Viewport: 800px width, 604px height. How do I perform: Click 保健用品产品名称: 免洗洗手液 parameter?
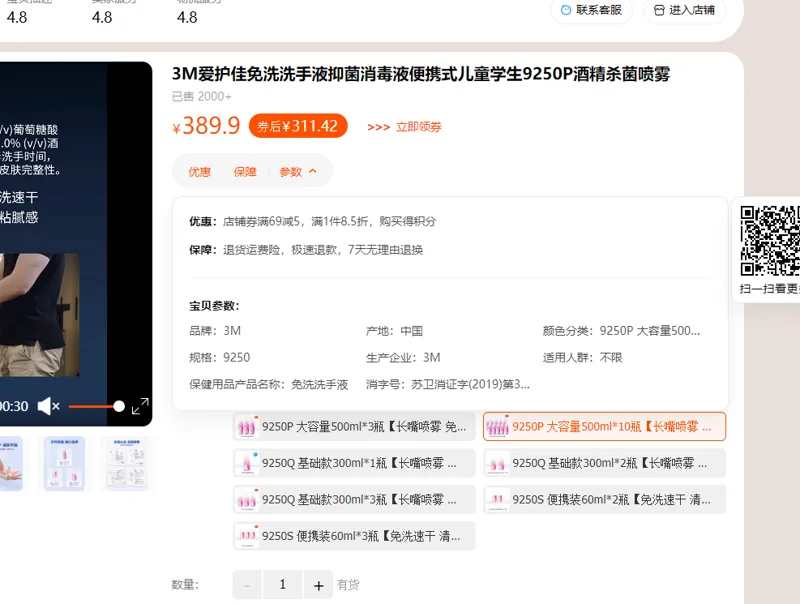[x=268, y=384]
